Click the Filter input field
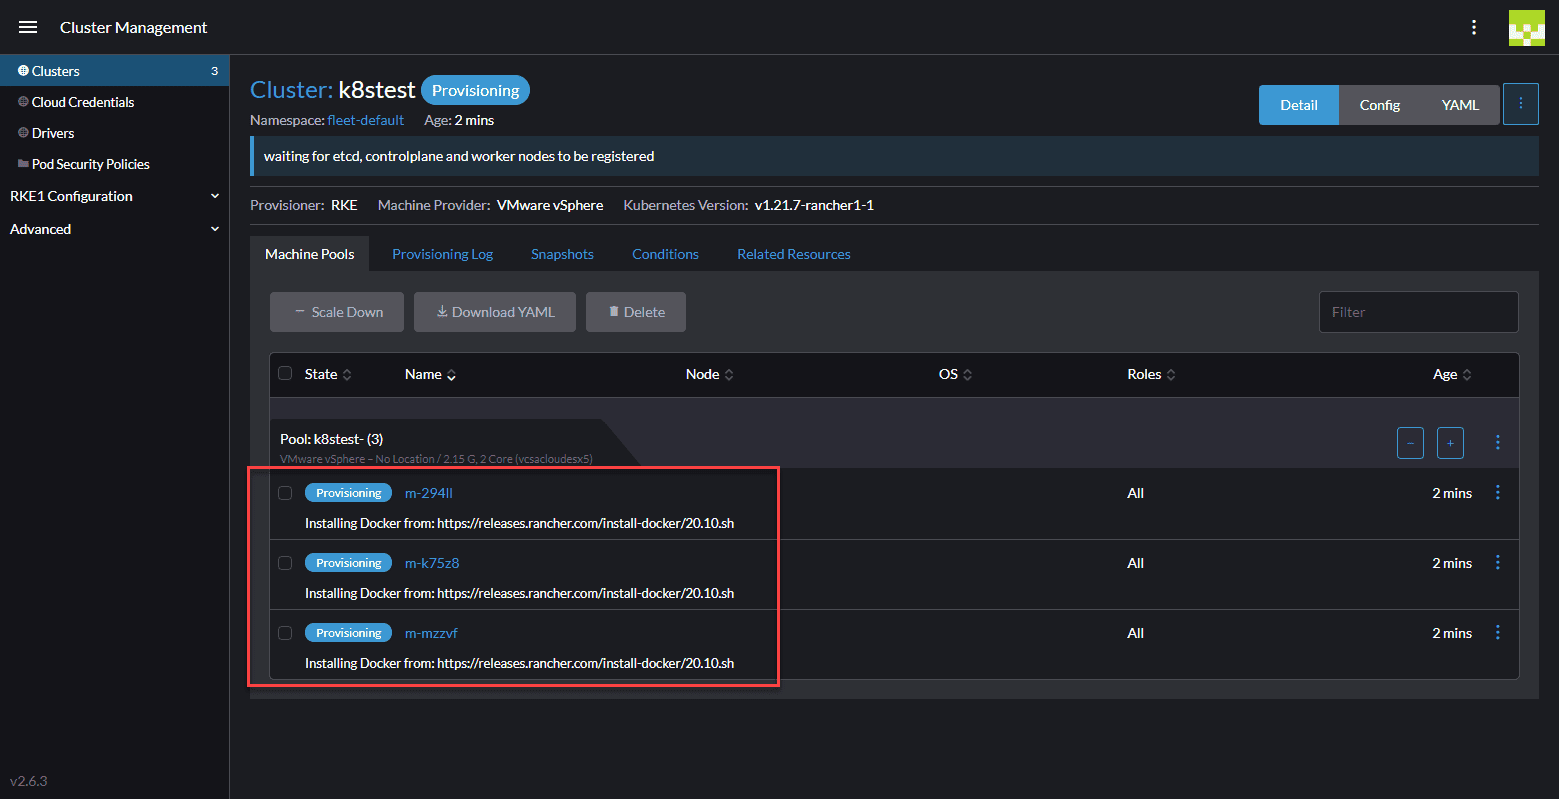 [x=1418, y=312]
